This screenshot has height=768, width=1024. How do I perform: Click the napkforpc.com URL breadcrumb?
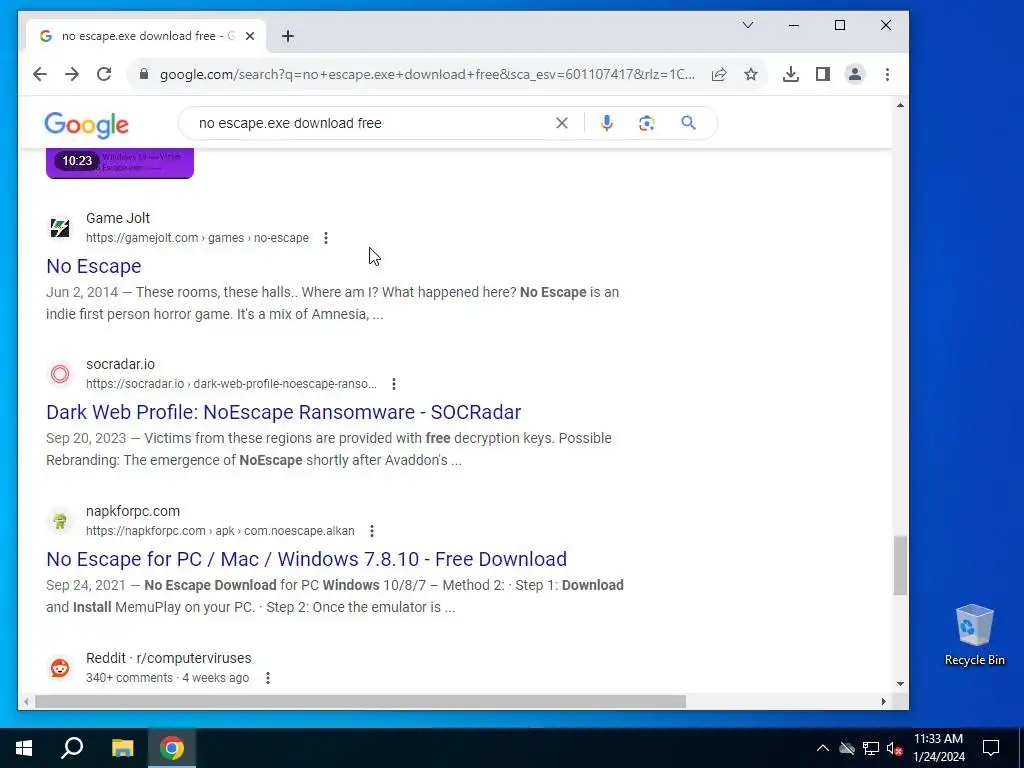coord(220,531)
